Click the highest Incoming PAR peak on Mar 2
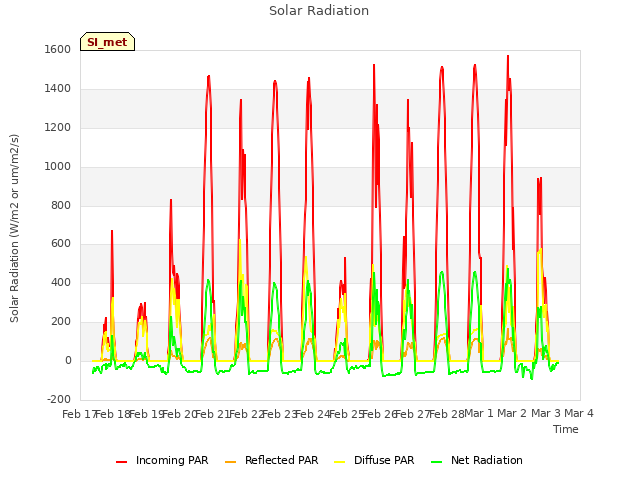Screen dimensions: 640x480 (x=508, y=56)
